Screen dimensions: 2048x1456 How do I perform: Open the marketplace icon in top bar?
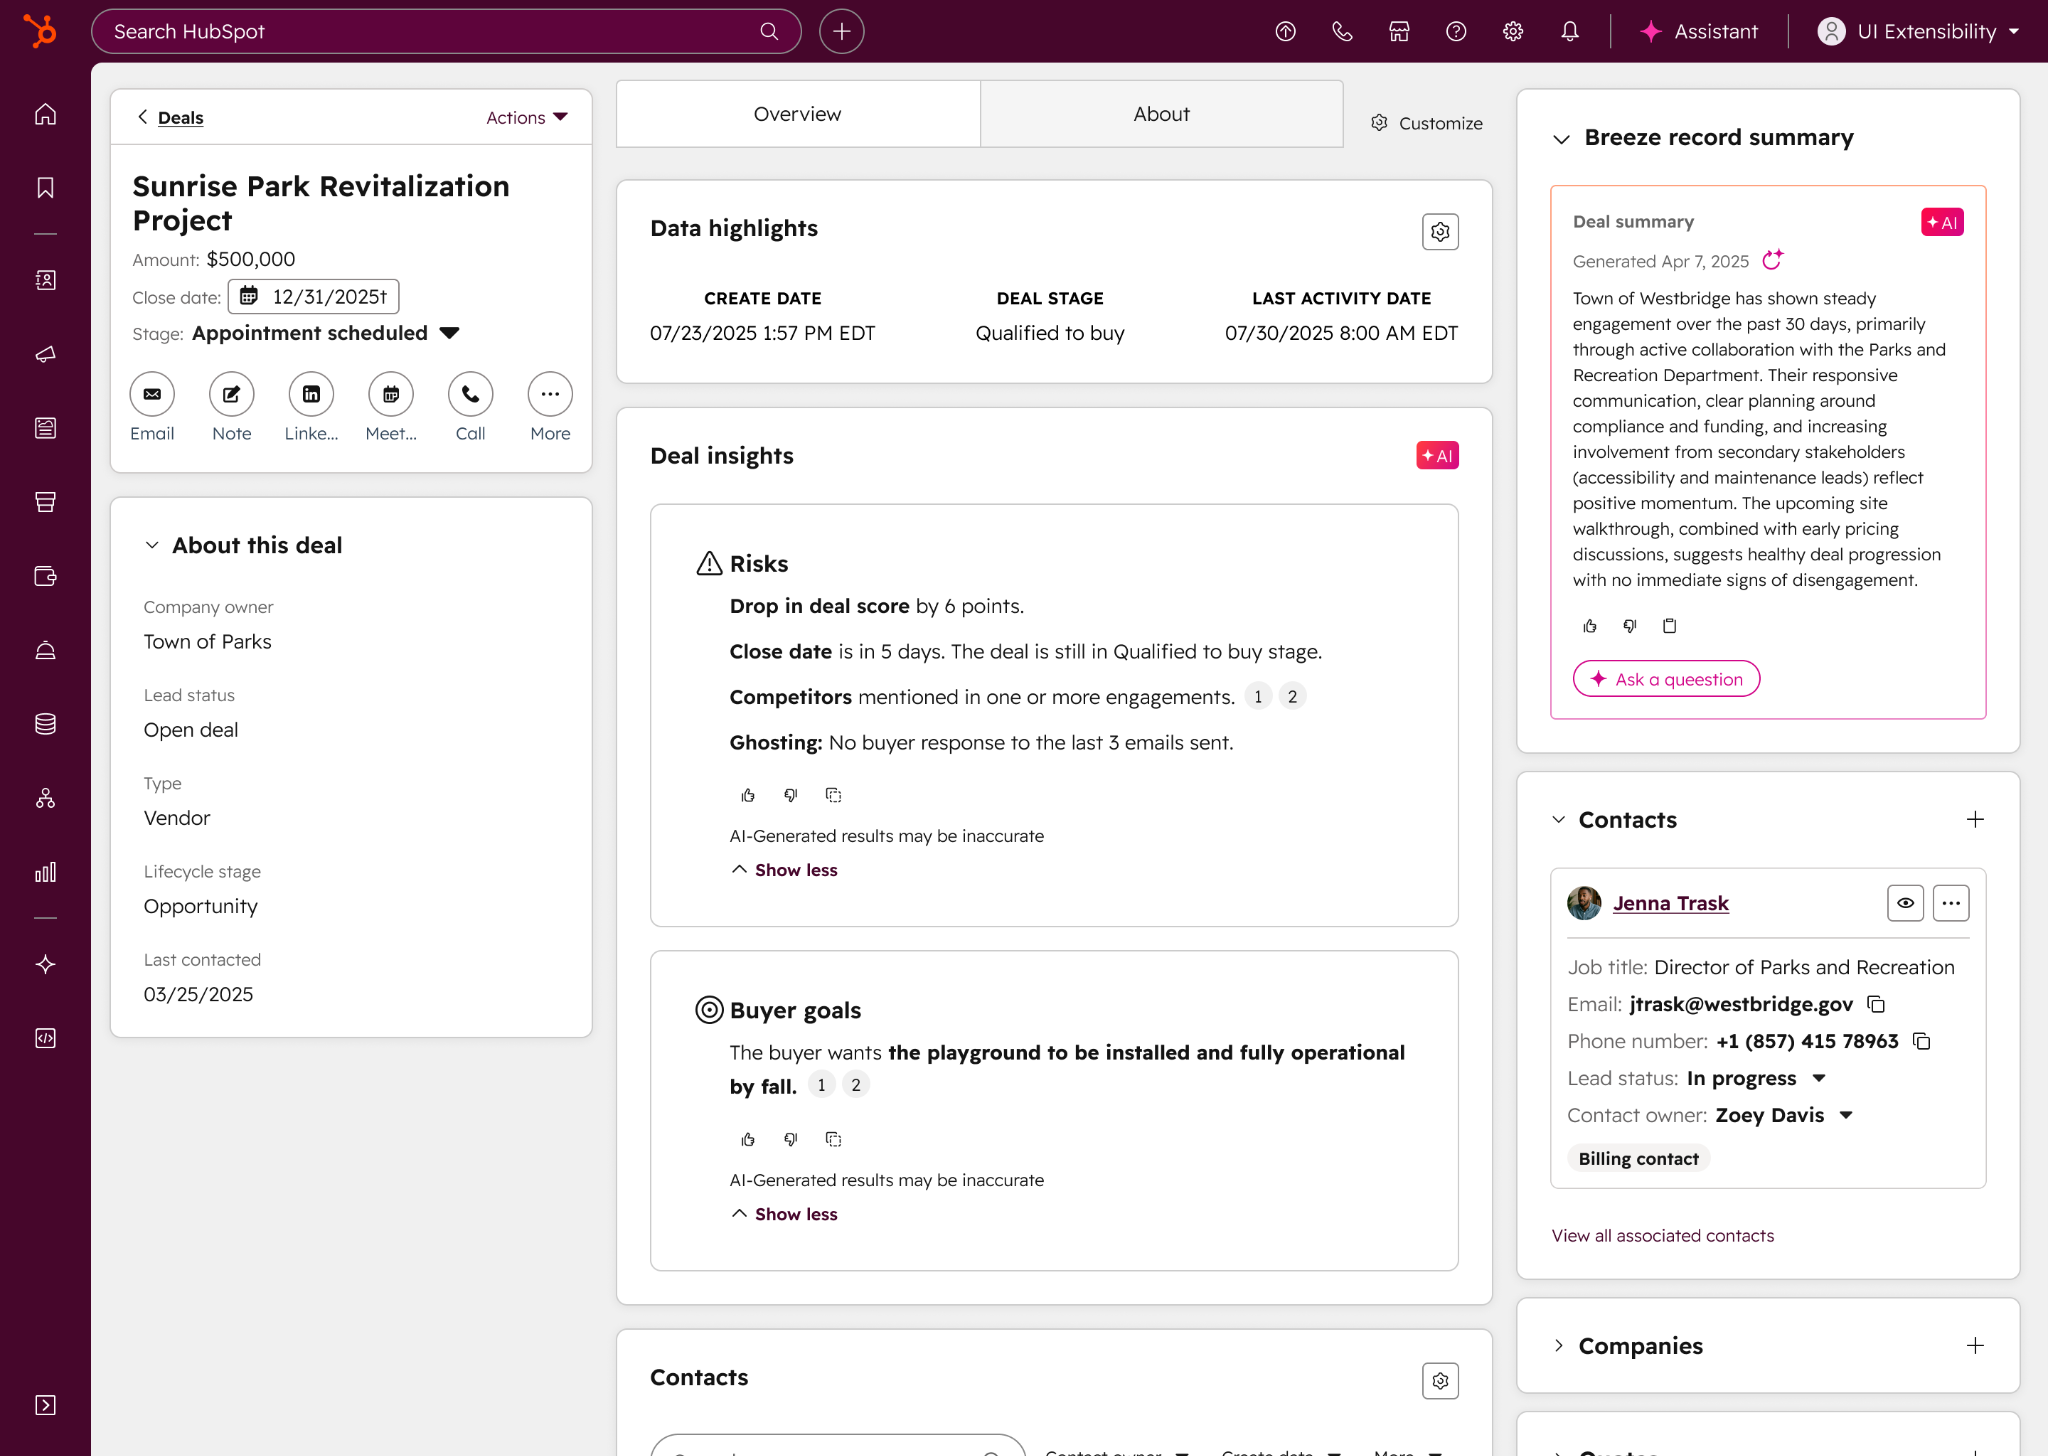tap(1399, 31)
